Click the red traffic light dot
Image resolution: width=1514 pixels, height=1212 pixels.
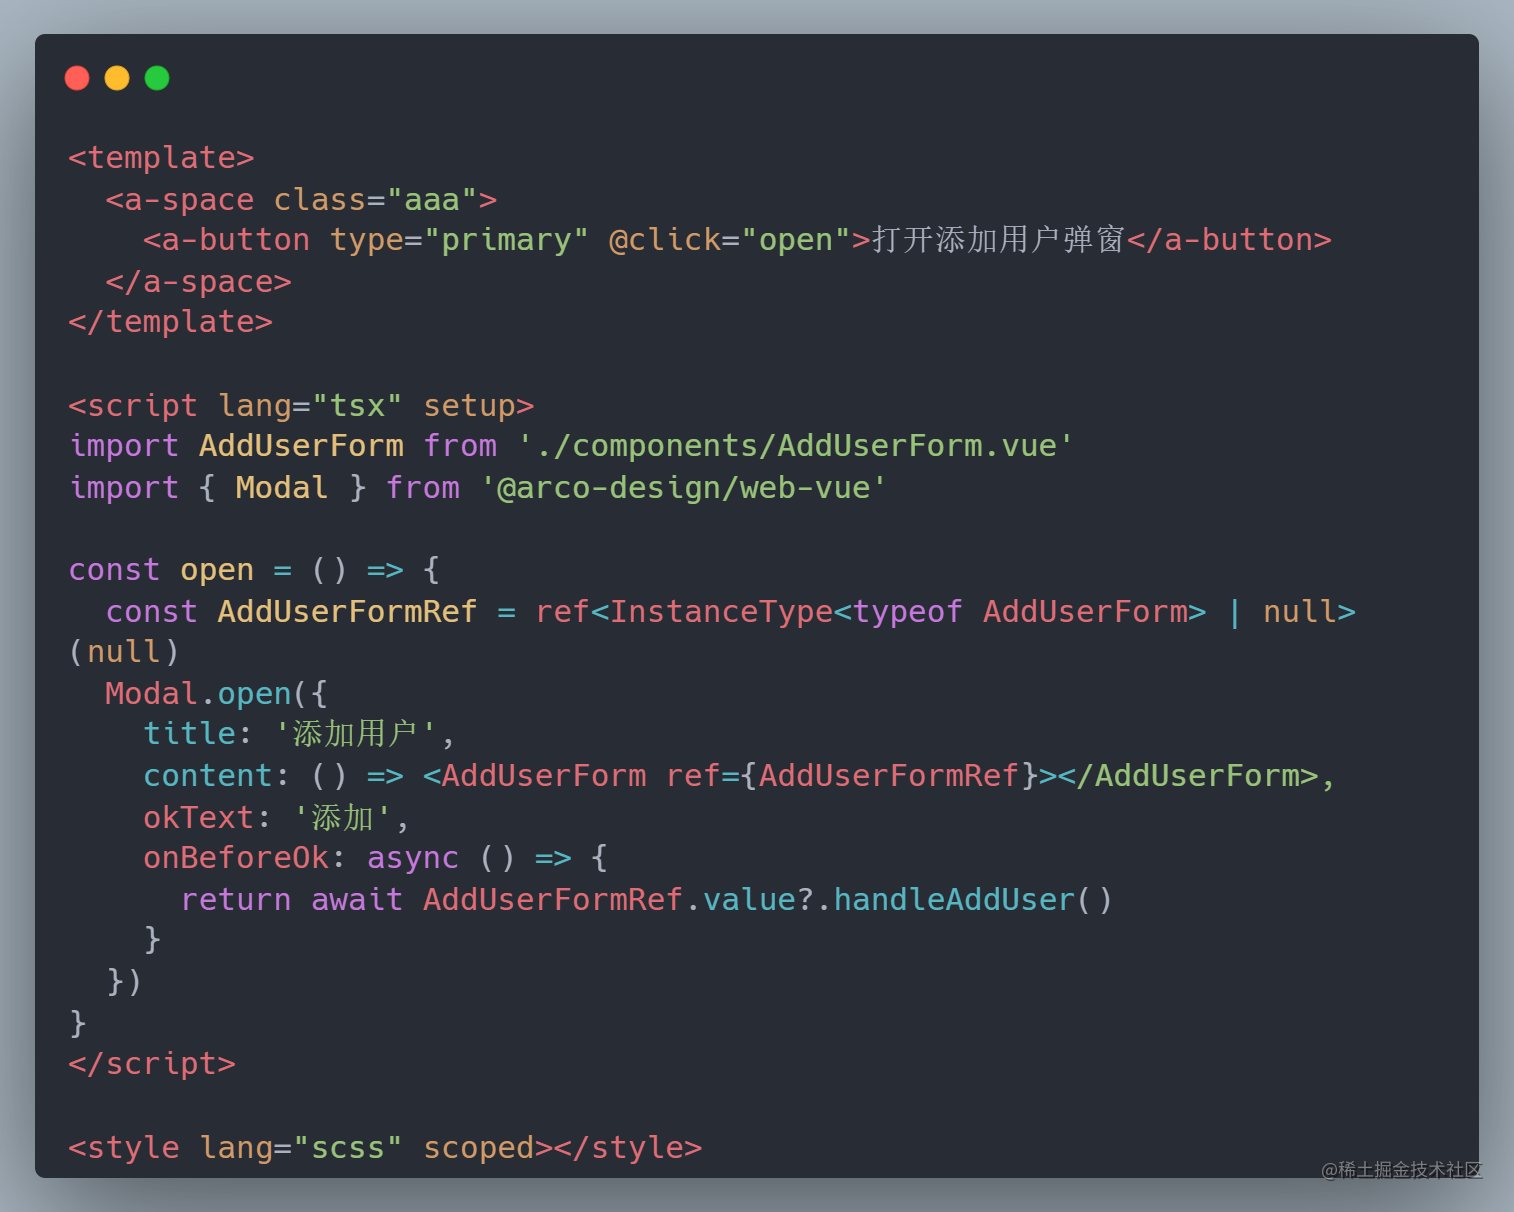77,77
